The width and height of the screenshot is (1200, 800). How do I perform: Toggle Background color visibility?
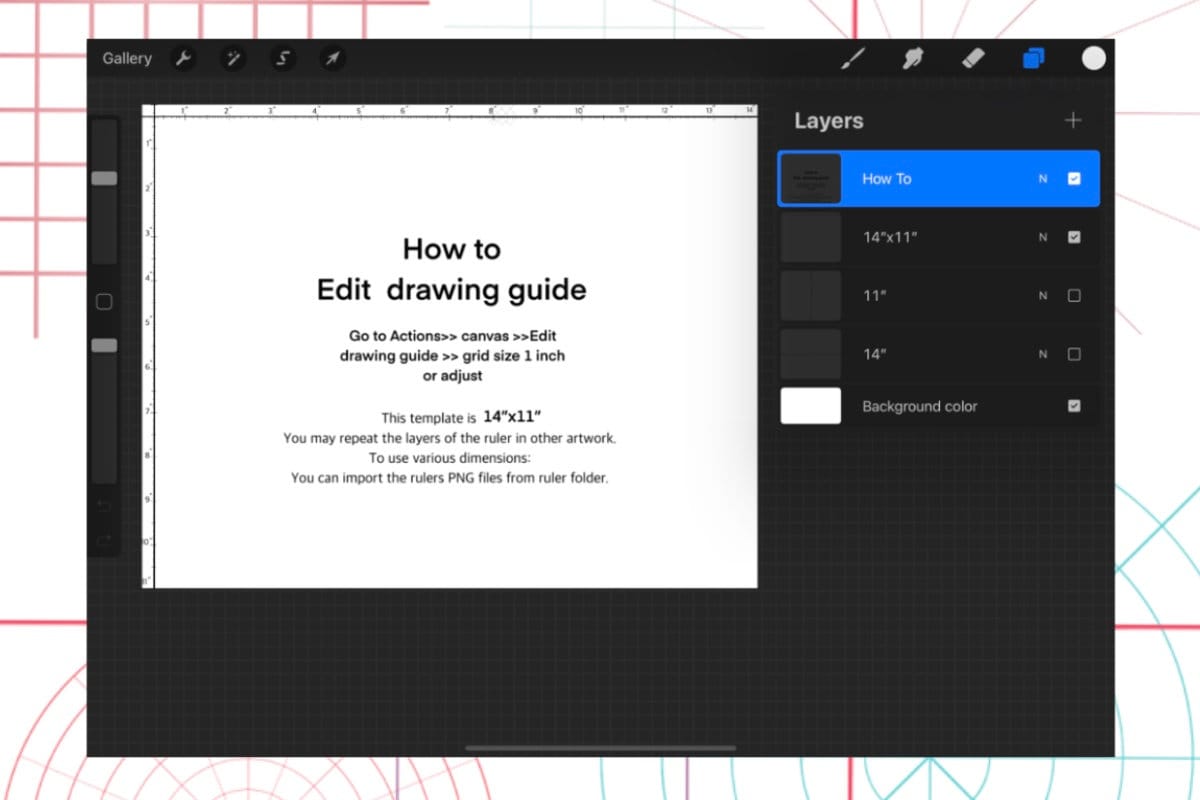coord(1074,406)
